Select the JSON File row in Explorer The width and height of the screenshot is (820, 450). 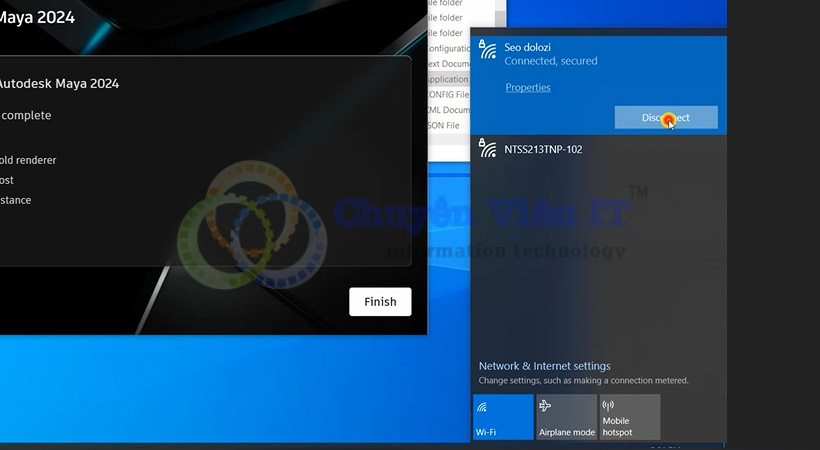tap(443, 126)
